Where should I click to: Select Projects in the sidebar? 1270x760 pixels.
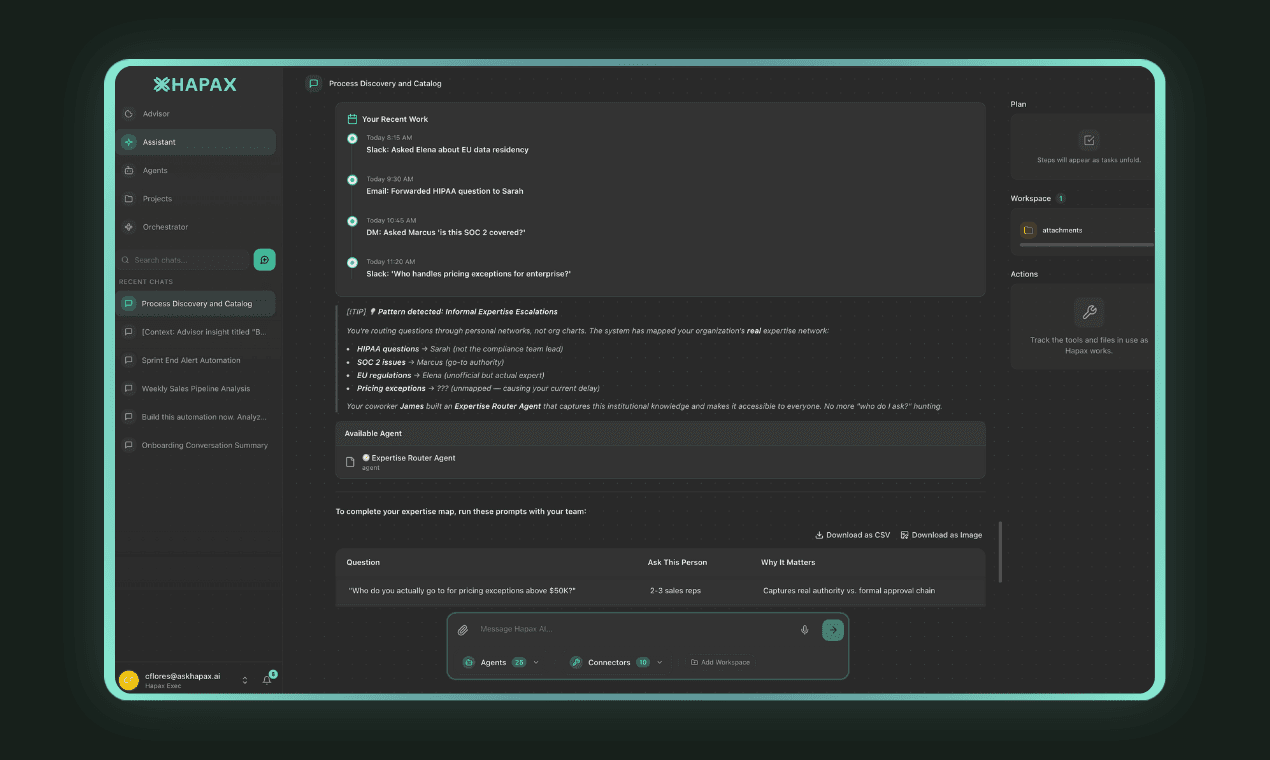coord(157,199)
